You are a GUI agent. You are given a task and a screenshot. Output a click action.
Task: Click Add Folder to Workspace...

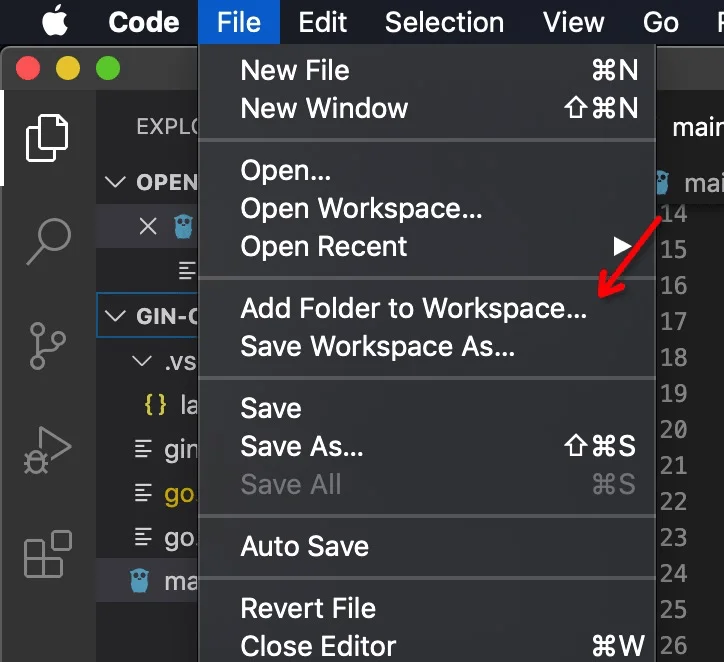click(x=427, y=308)
